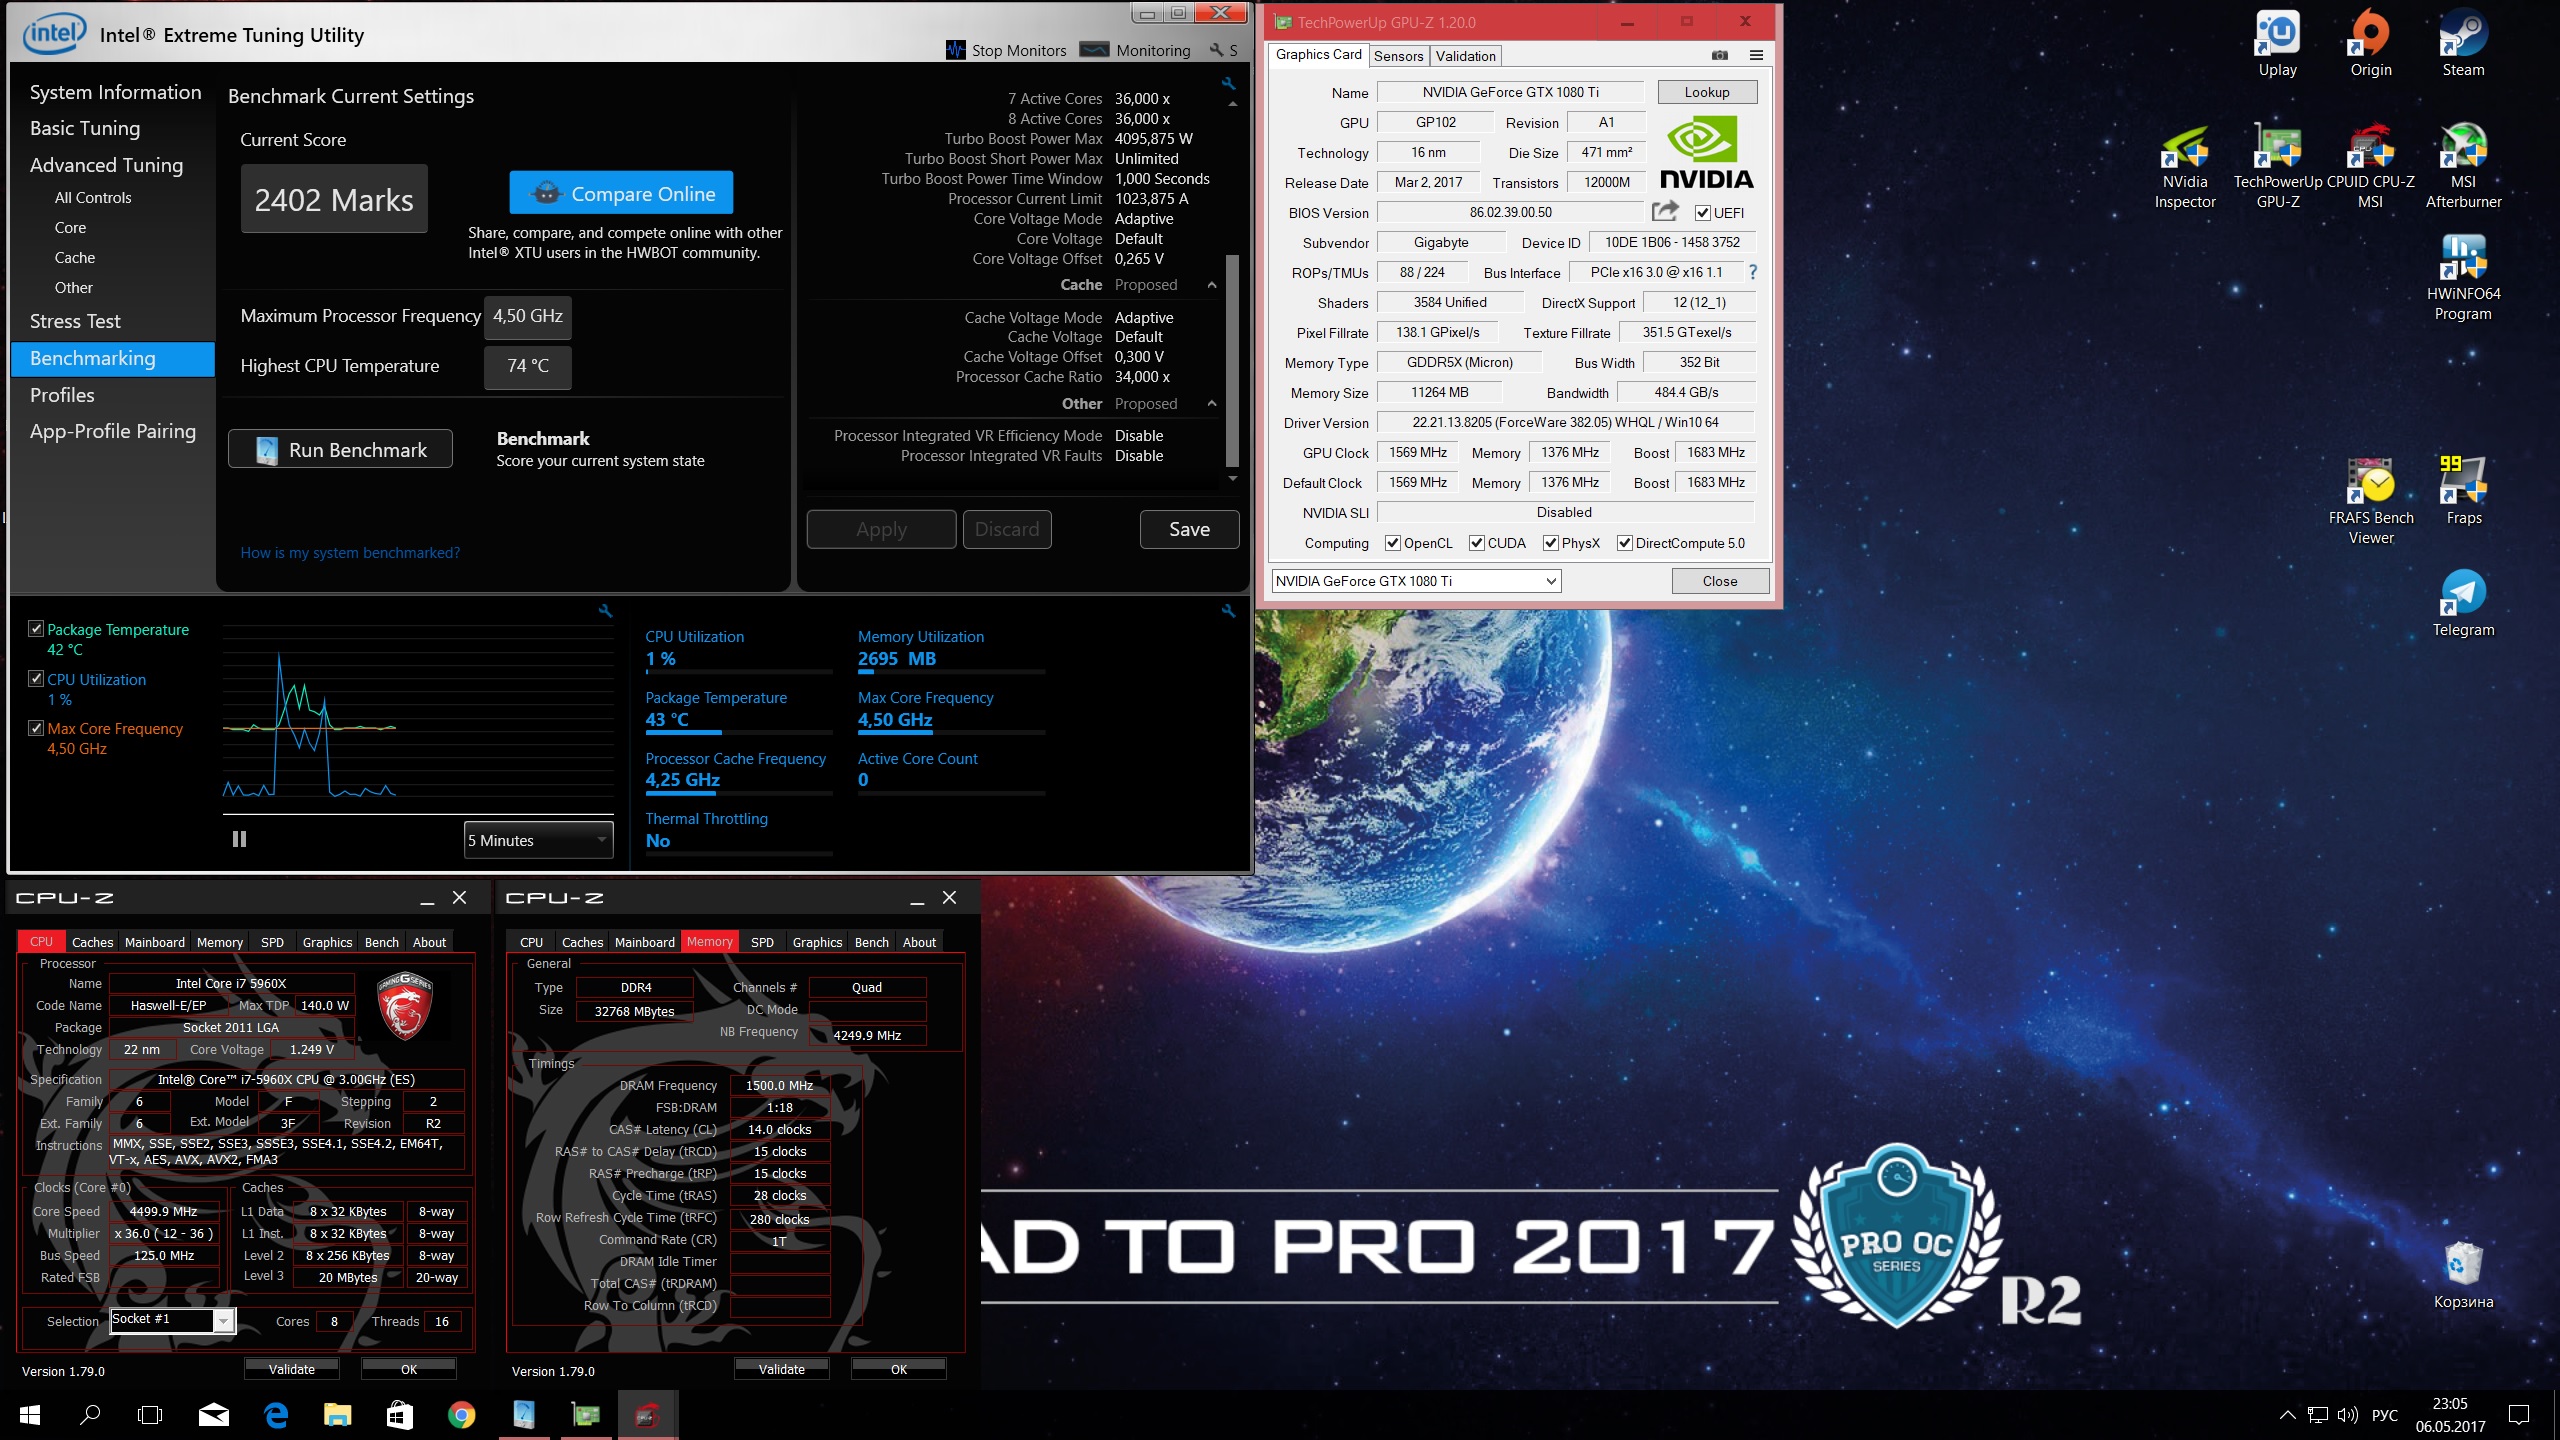Open Task View on taskbar
Viewport: 2560px width, 1440px height.
tap(150, 1414)
